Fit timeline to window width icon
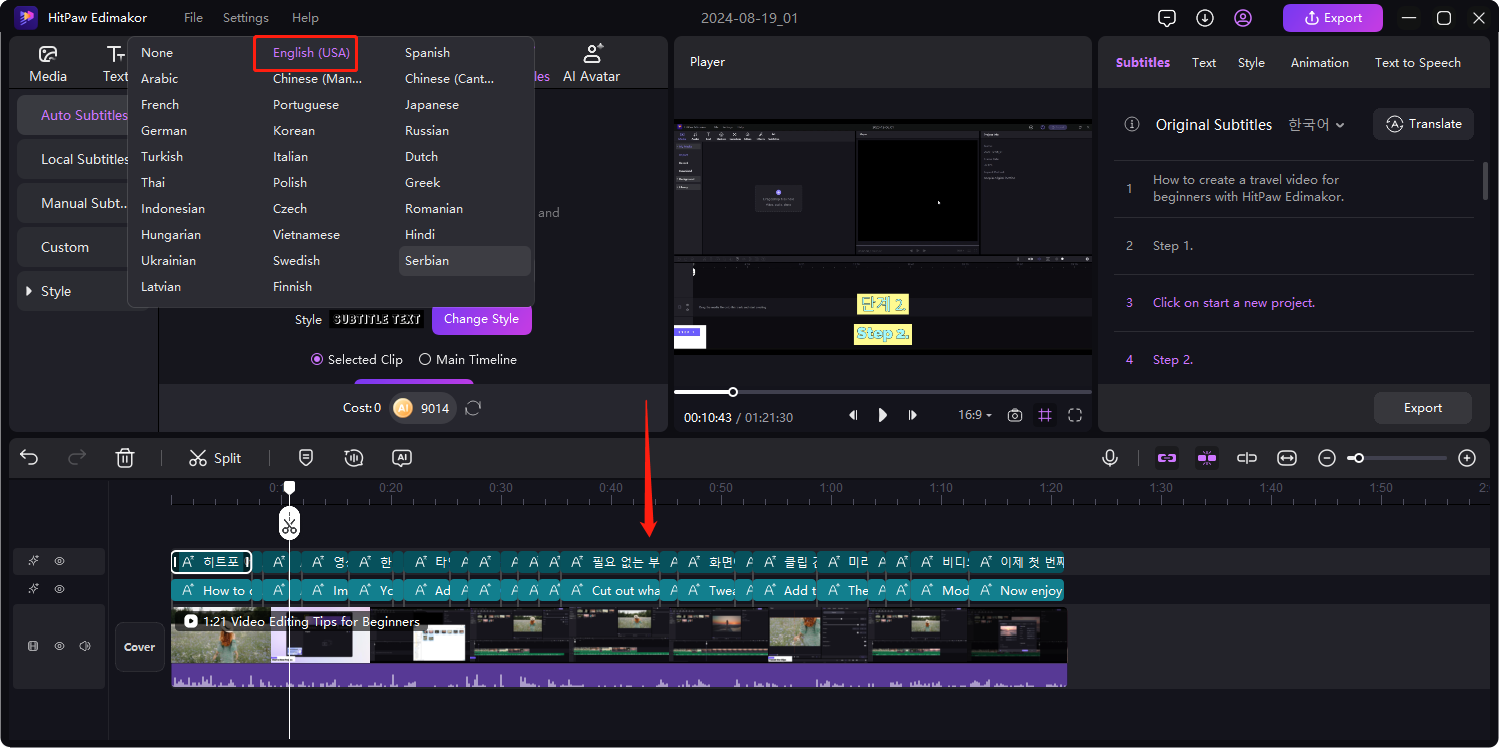Image resolution: width=1499 pixels, height=748 pixels. [x=1287, y=458]
